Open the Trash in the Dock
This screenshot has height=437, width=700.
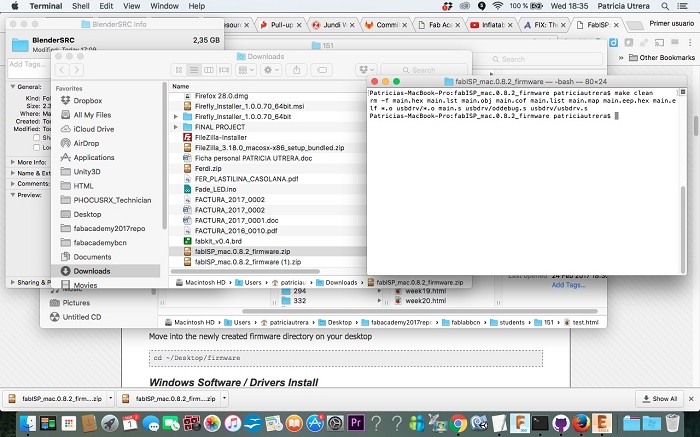click(672, 423)
